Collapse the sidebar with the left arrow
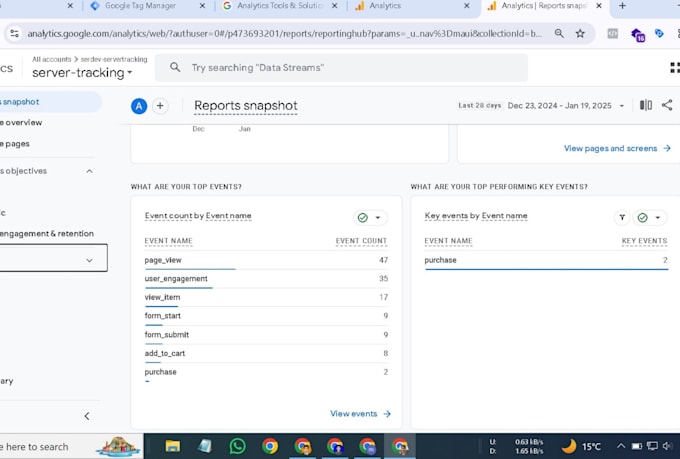680x459 pixels. [87, 416]
